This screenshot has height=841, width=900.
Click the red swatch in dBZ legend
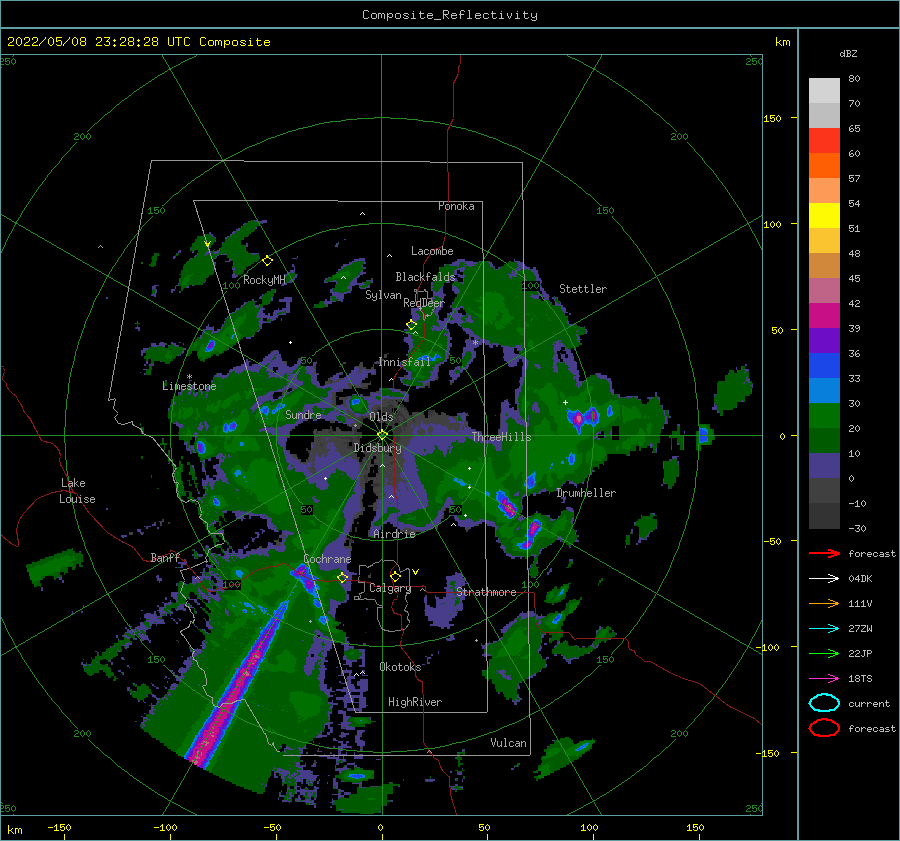point(824,141)
